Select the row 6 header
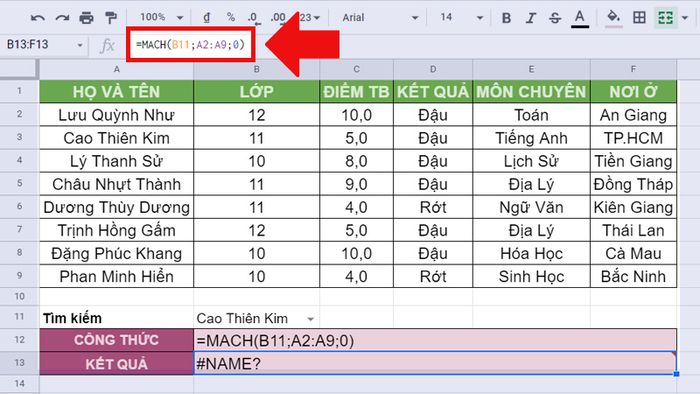 point(19,207)
